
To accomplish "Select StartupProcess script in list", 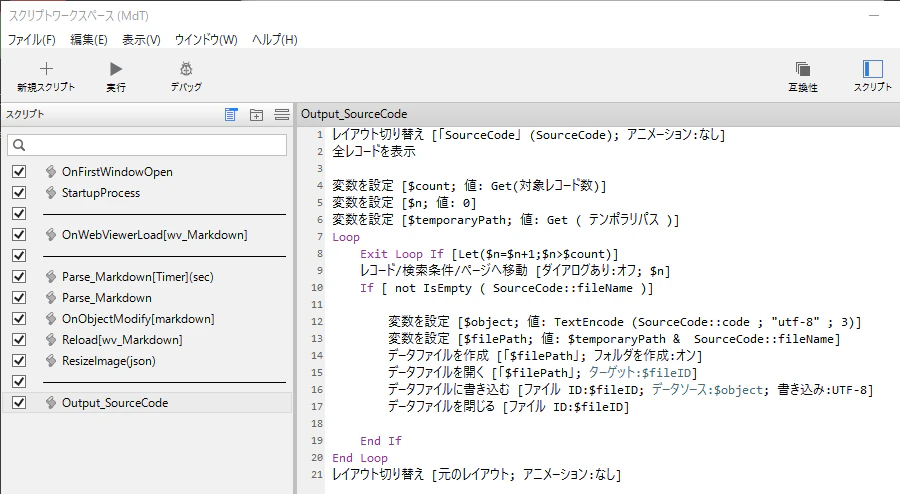I will (101, 193).
